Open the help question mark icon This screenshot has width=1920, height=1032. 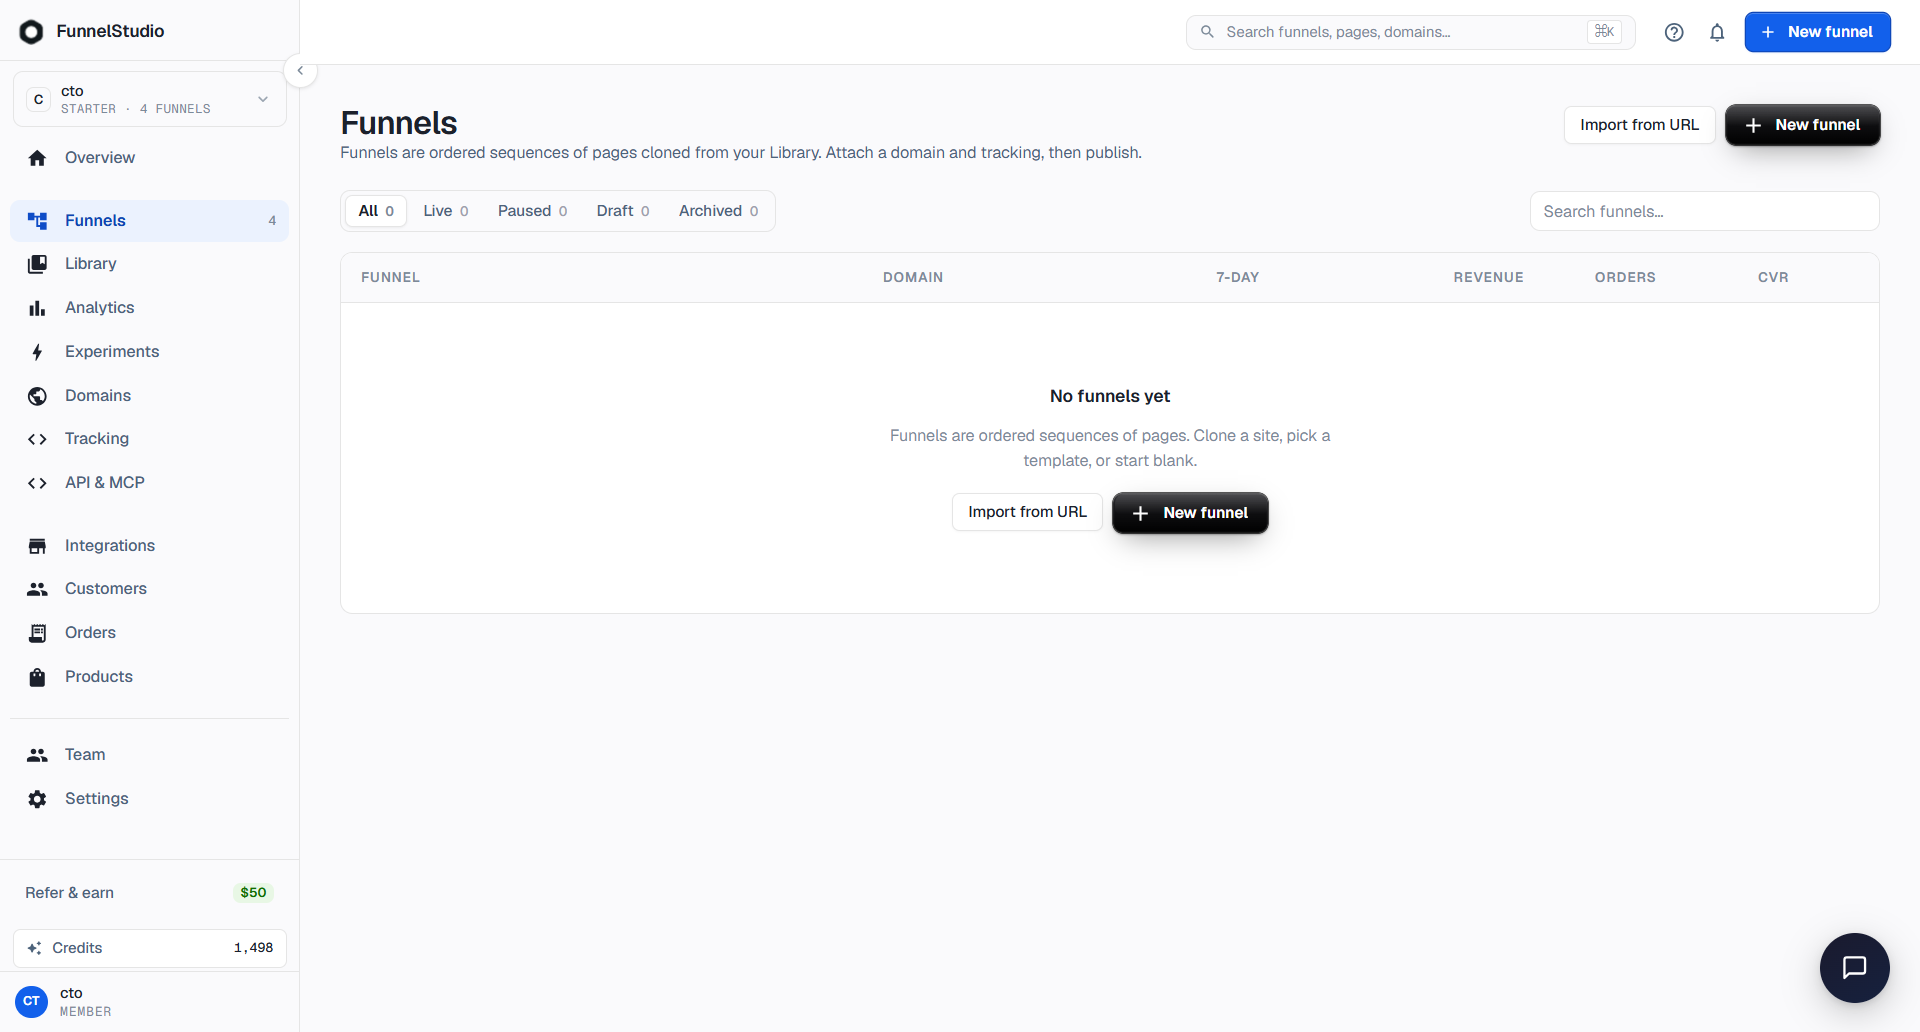(x=1674, y=32)
